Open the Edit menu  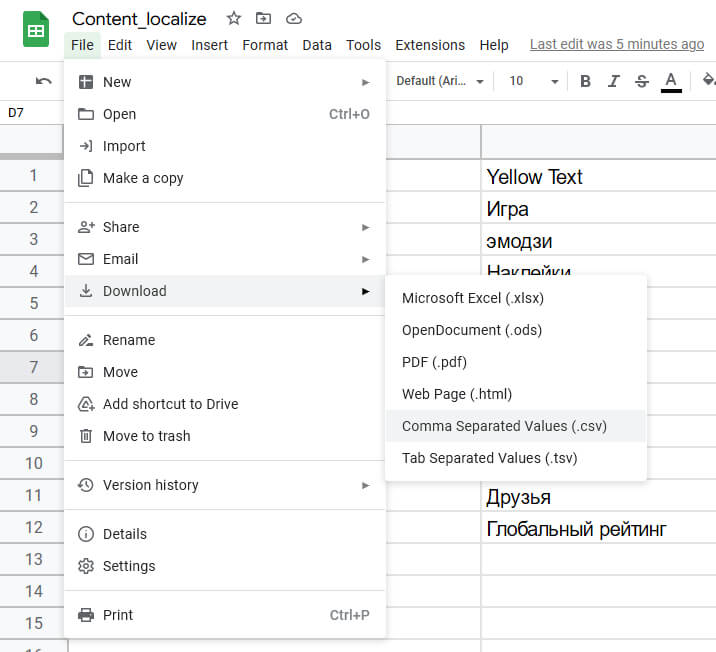(120, 45)
